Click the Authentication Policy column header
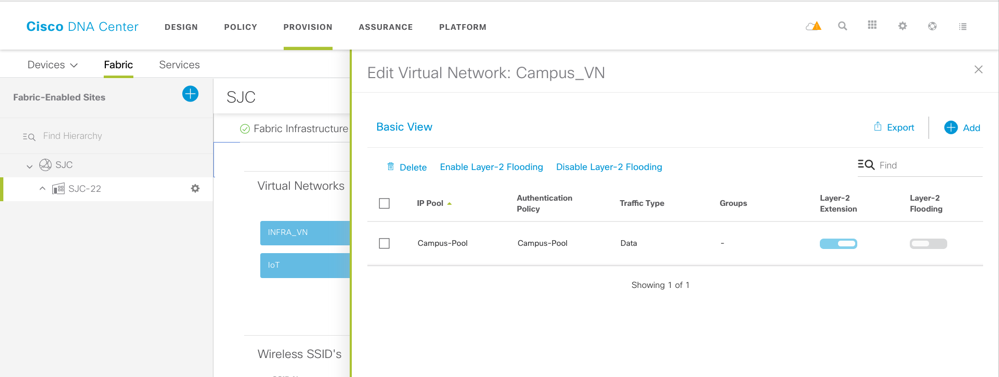 click(x=545, y=204)
